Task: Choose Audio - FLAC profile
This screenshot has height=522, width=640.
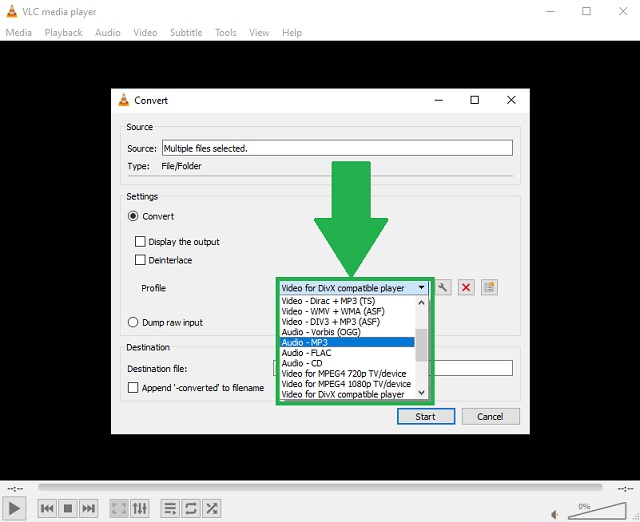Action: [x=347, y=353]
